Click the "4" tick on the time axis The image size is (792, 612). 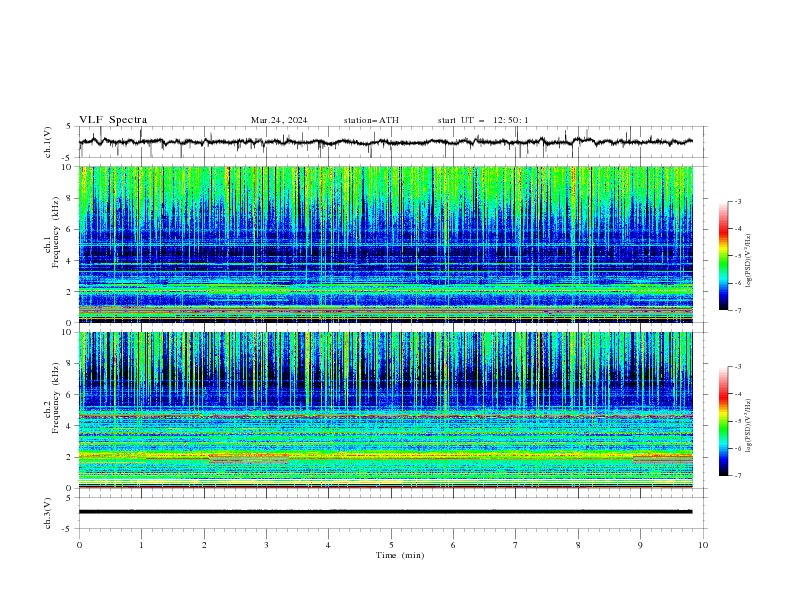pos(328,545)
